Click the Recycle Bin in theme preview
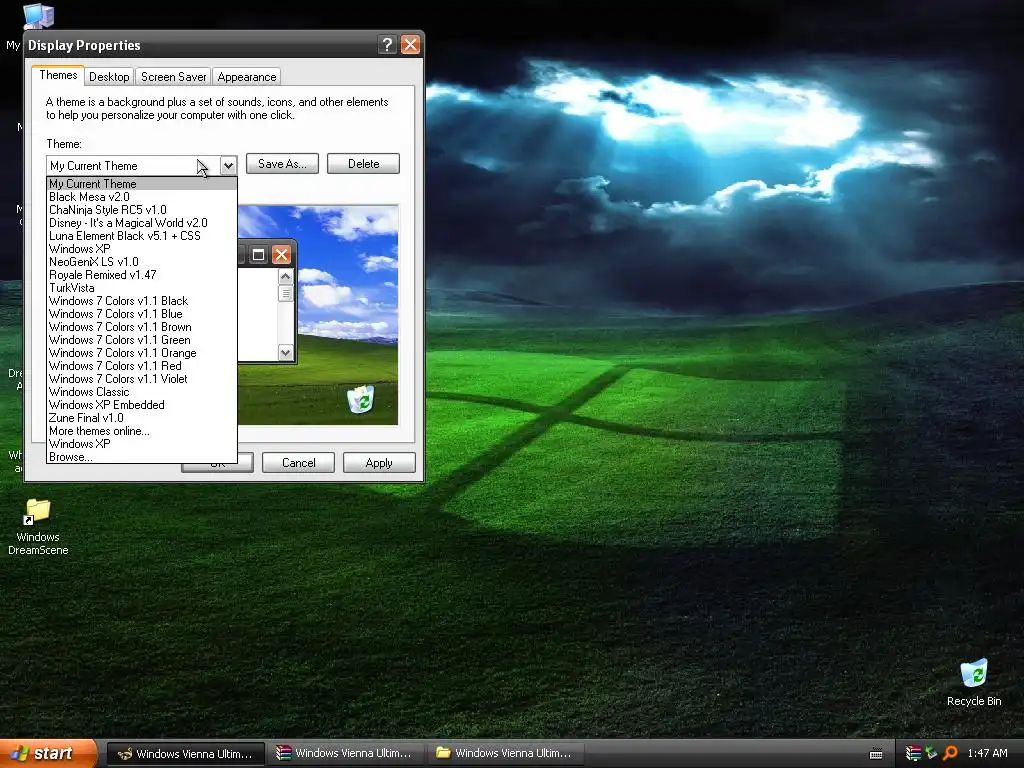The height and width of the screenshot is (768, 1024). pos(360,399)
